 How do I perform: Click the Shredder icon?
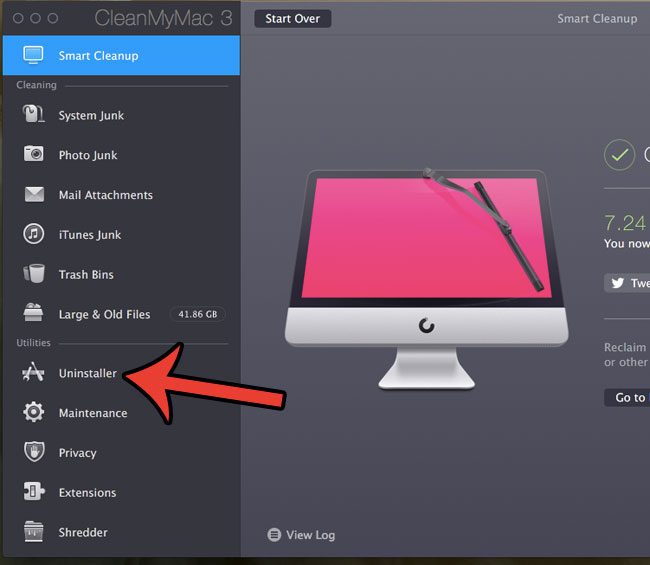(x=33, y=531)
